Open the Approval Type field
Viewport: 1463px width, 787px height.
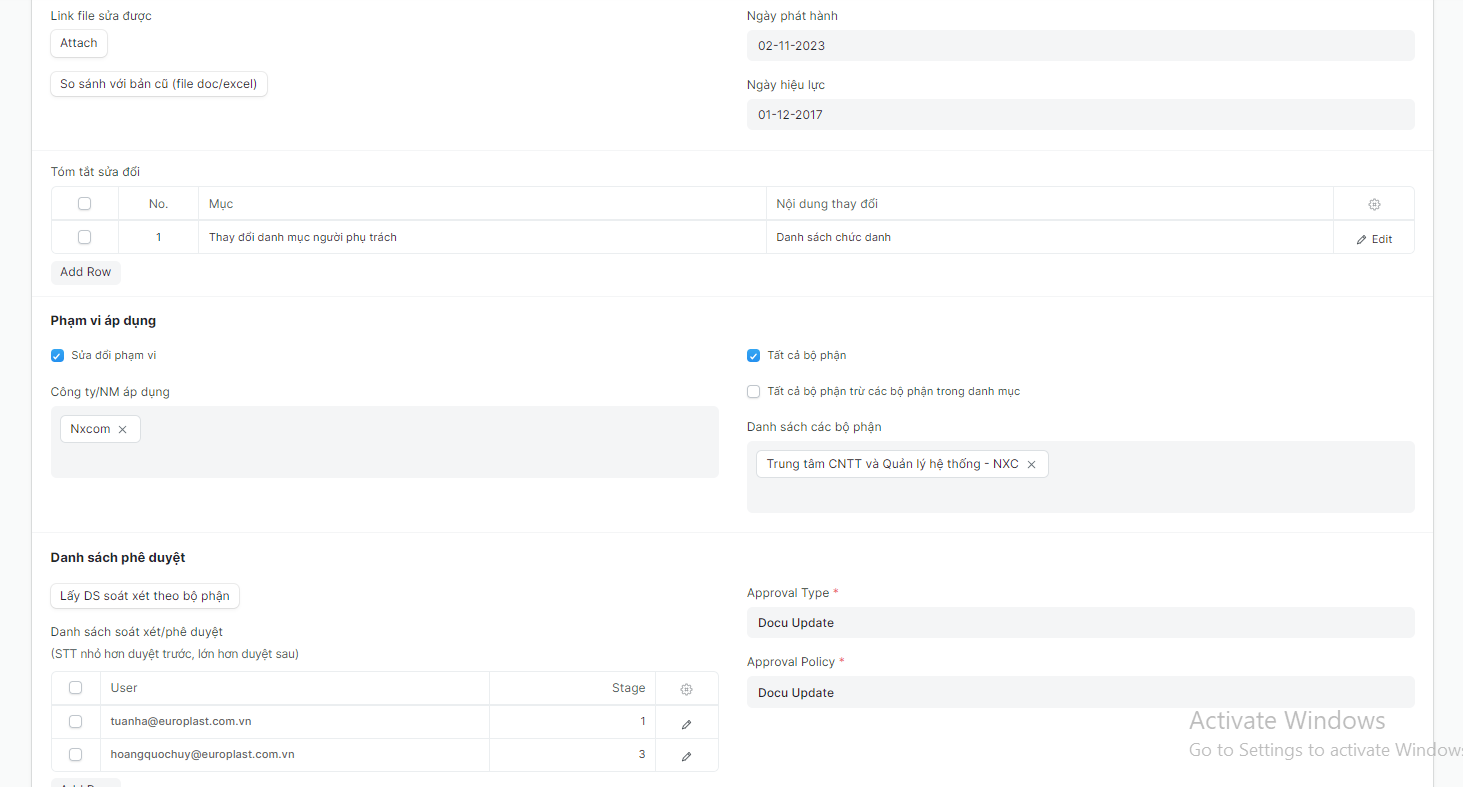(x=1080, y=622)
